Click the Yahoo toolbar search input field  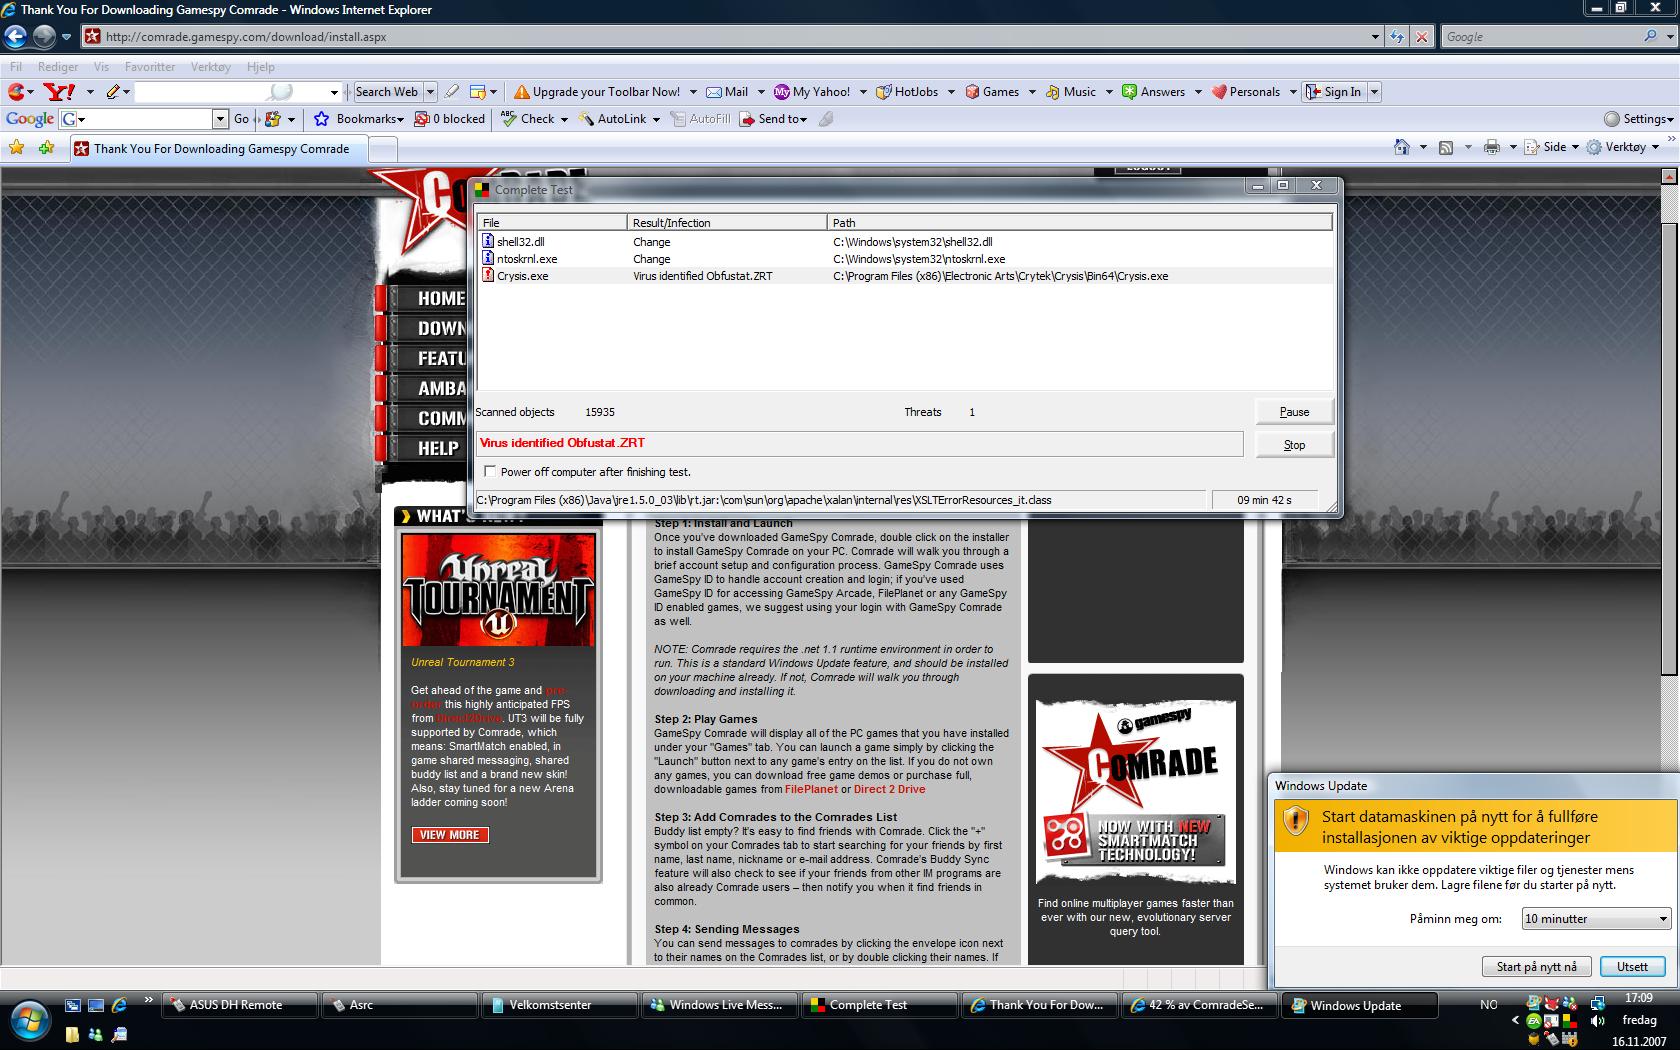236,92
